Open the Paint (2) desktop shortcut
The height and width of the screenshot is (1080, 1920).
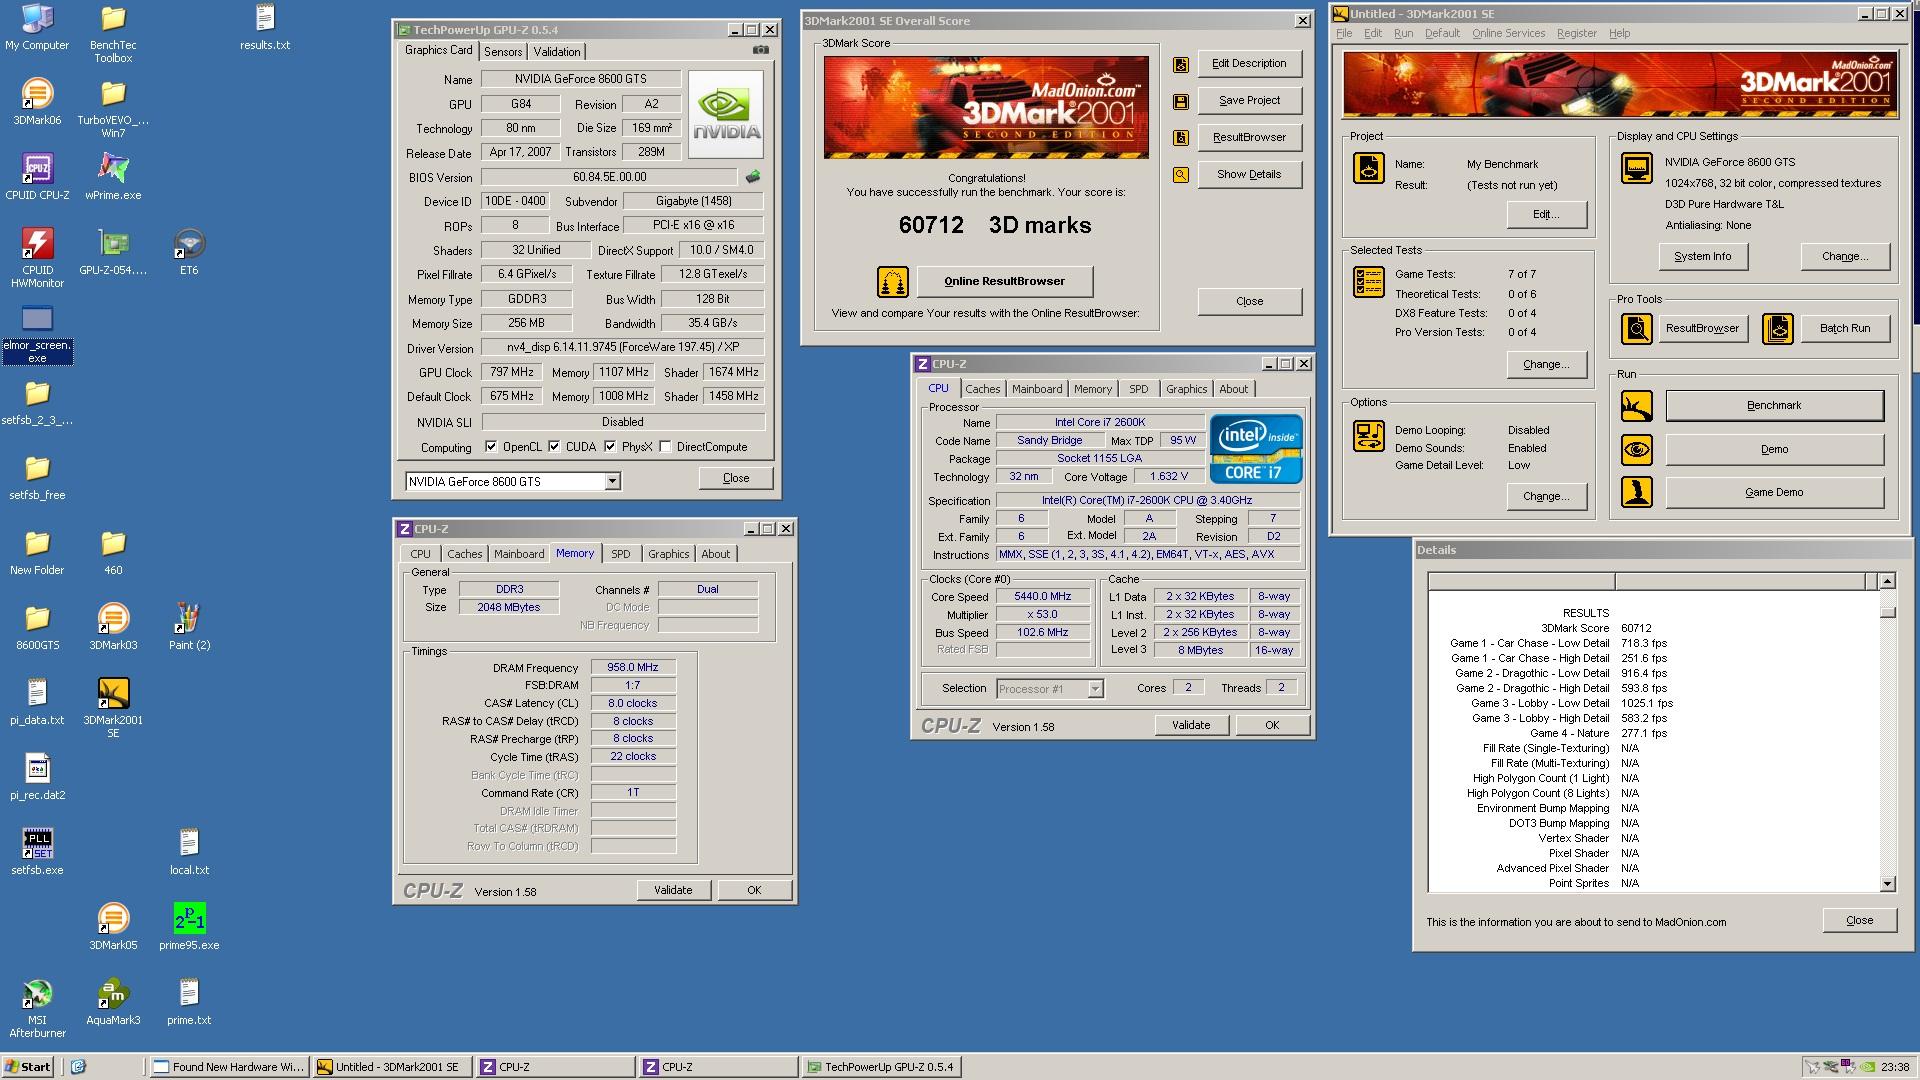(x=189, y=627)
